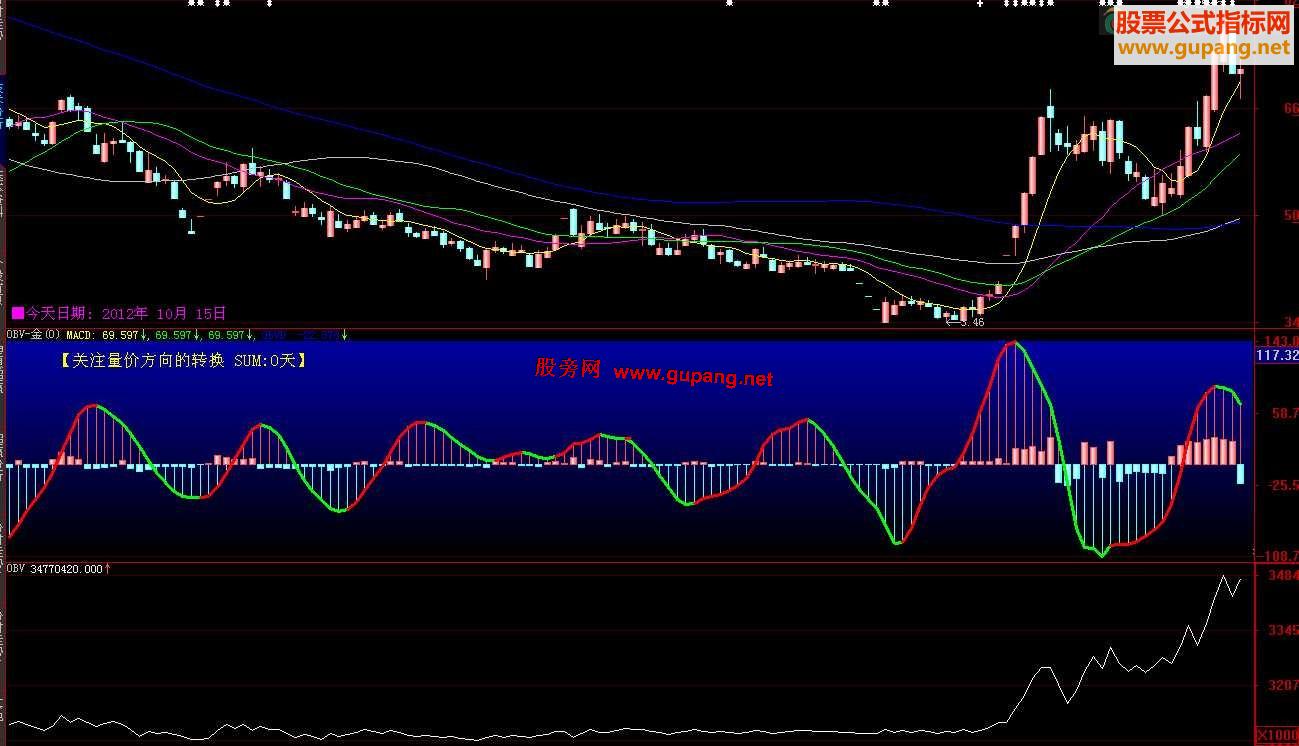
Task: Click the ×1000 multiplier label
Action: [1277, 735]
